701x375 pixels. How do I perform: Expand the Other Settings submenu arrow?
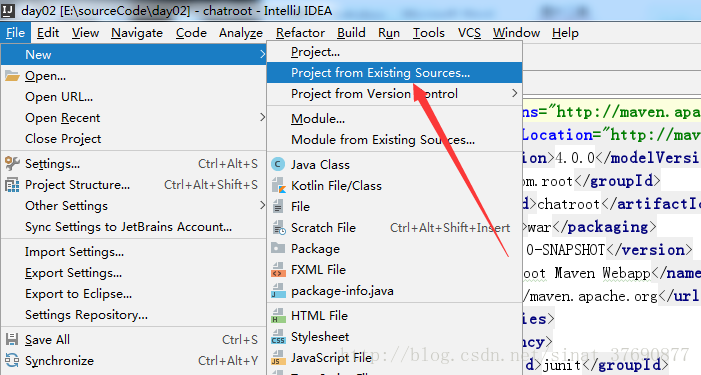[262, 206]
